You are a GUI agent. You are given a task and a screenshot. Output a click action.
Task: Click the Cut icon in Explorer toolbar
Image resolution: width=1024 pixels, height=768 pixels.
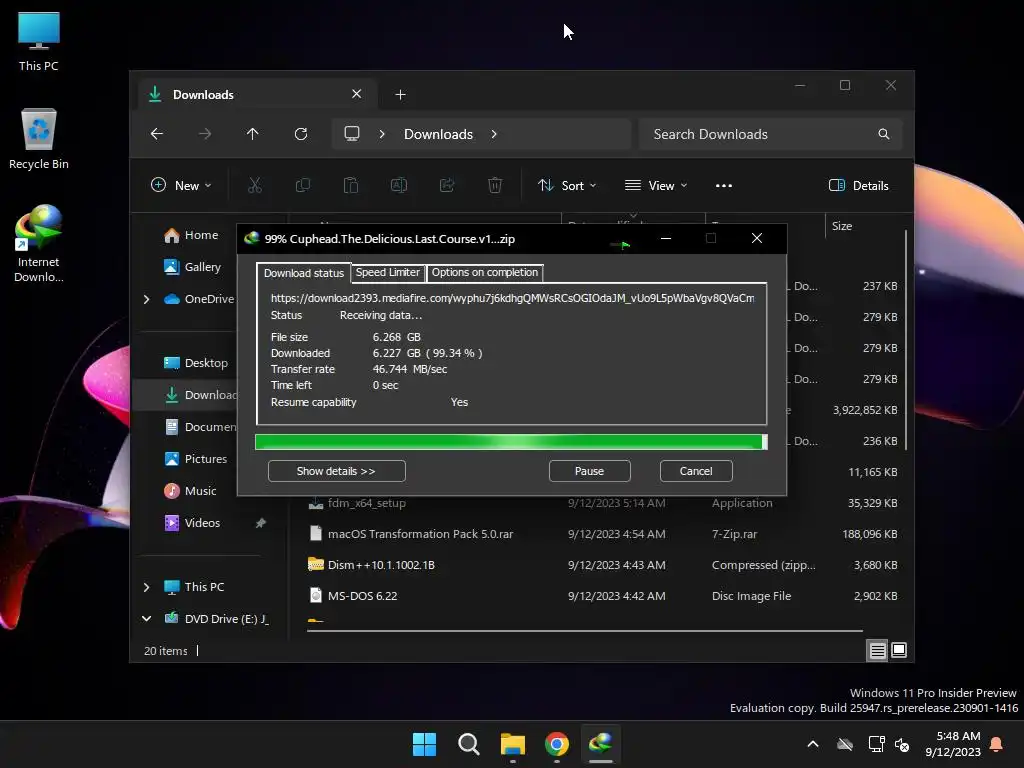coord(255,185)
